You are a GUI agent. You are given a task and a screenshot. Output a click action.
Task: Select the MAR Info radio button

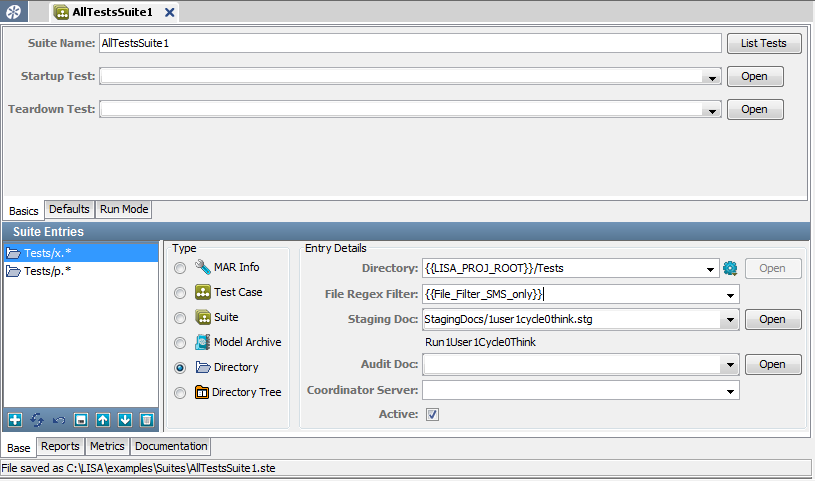(180, 268)
